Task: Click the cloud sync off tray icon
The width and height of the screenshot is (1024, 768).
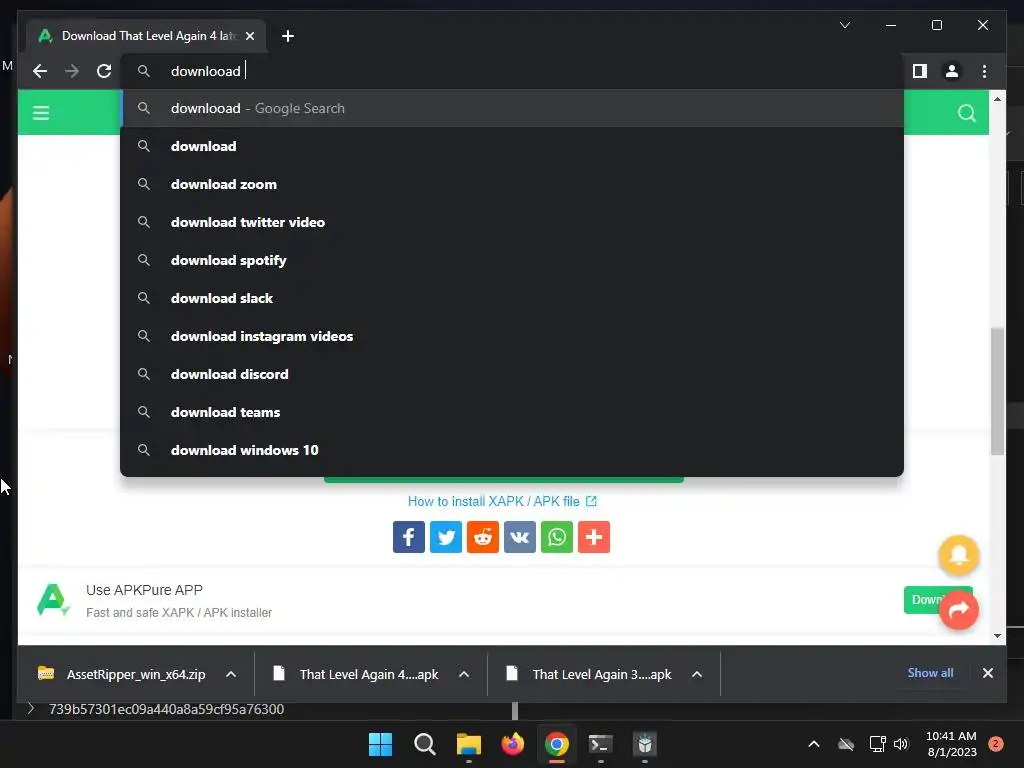Action: 846,744
